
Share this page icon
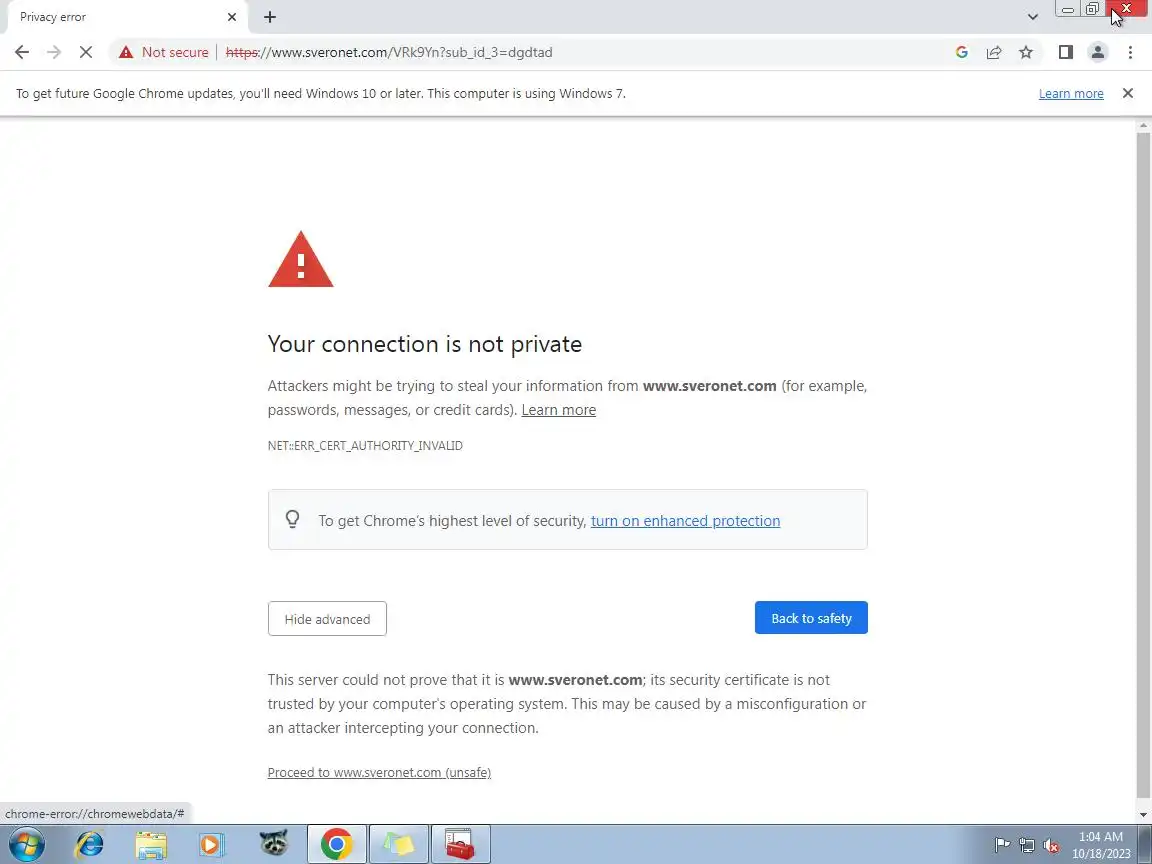[x=993, y=52]
